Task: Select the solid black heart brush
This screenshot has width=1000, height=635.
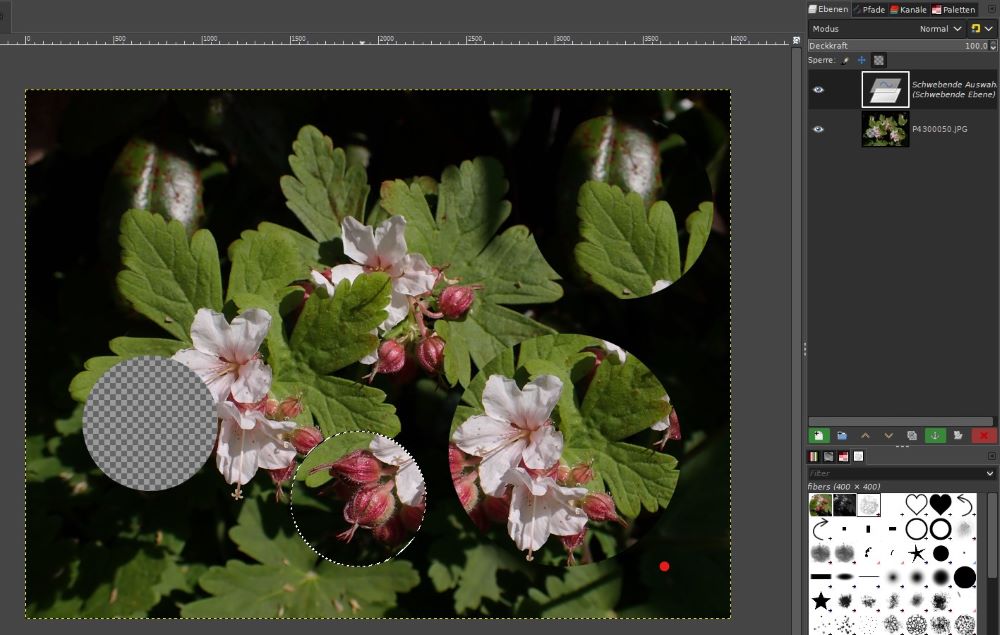Action: 940,503
